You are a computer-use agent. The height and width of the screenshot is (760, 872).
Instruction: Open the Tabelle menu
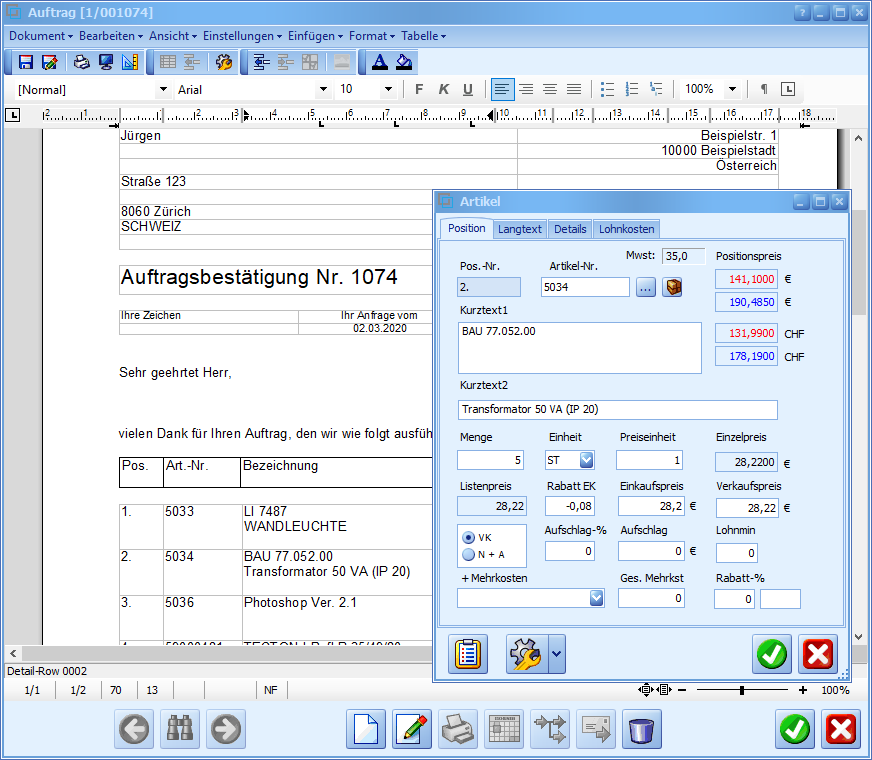(x=423, y=36)
